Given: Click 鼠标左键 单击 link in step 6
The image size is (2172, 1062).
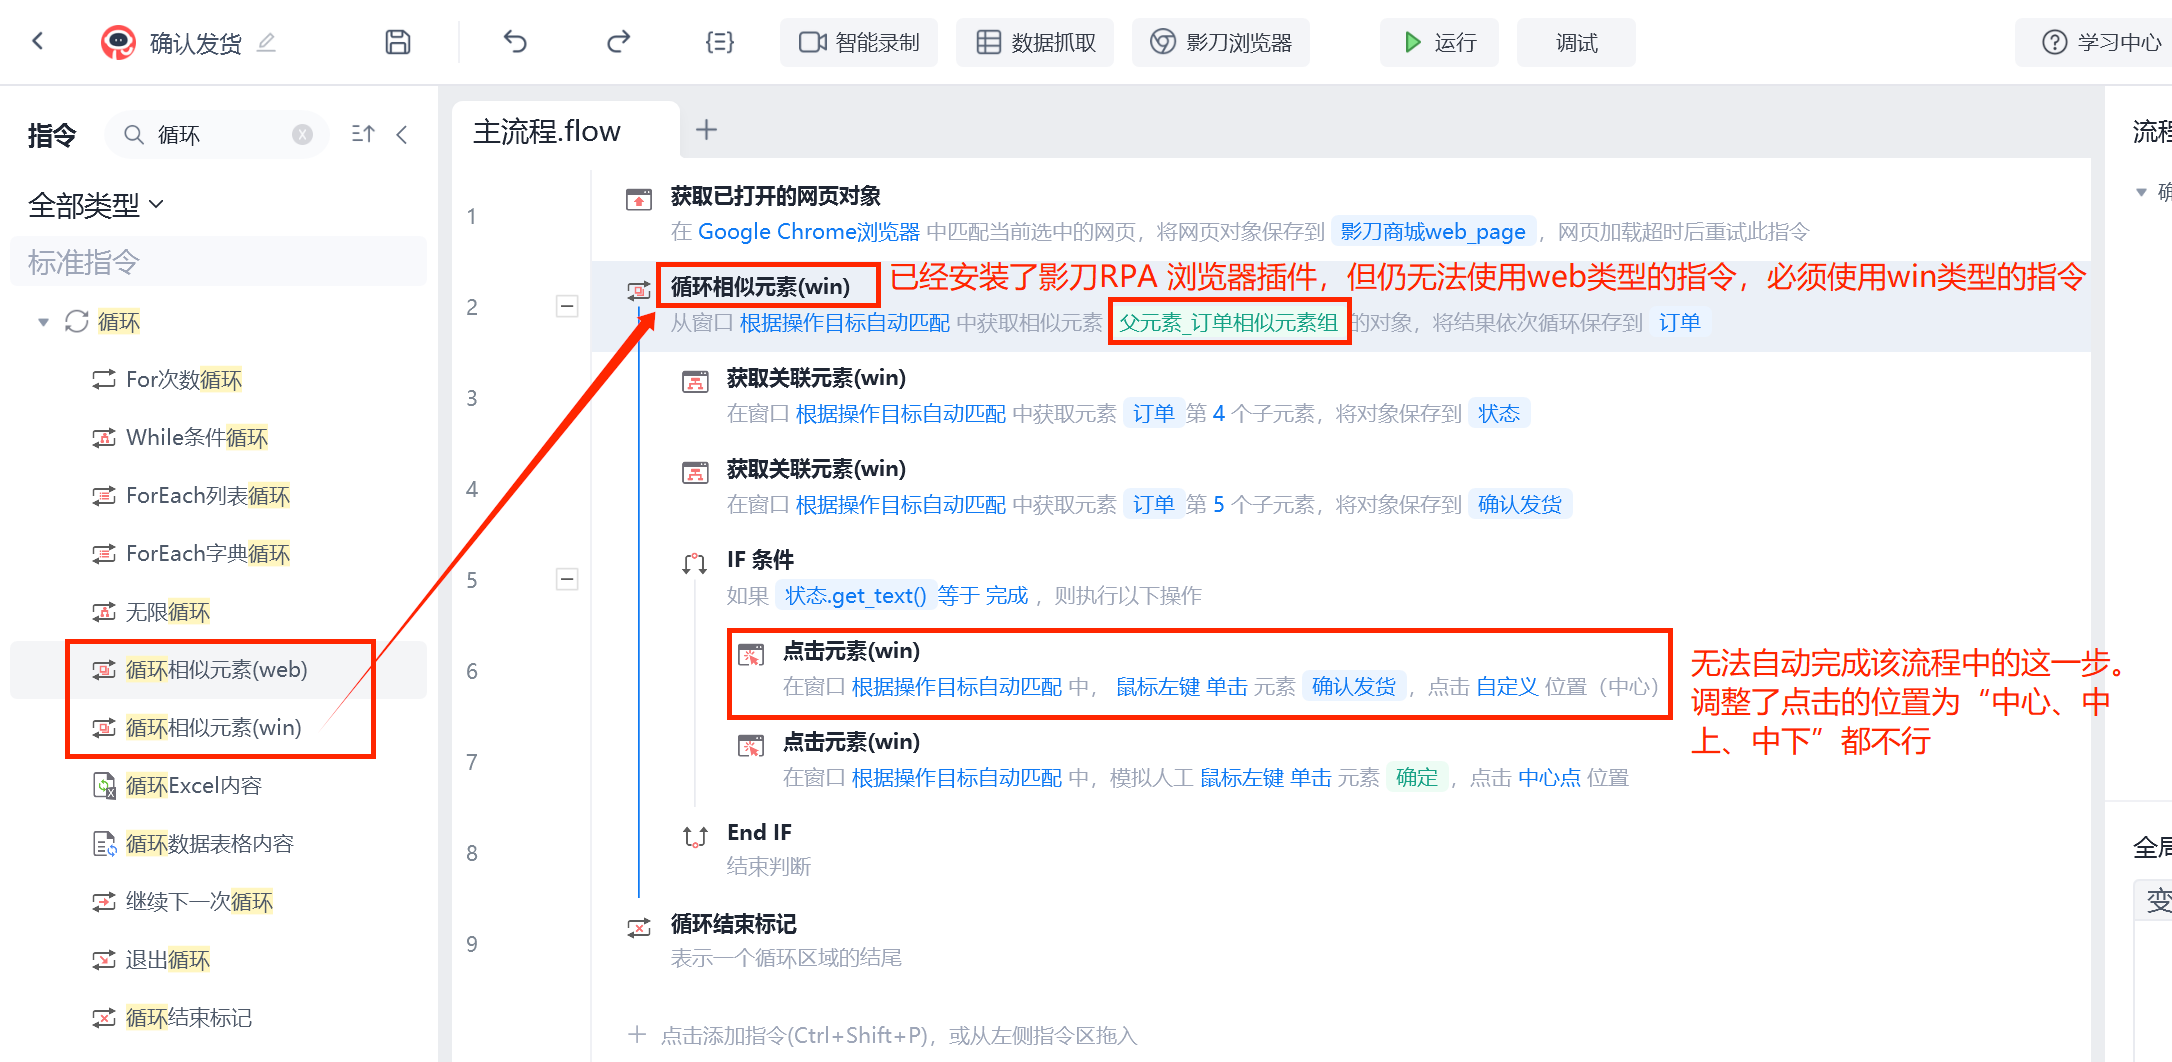Looking at the screenshot, I should pyautogui.click(x=1181, y=687).
